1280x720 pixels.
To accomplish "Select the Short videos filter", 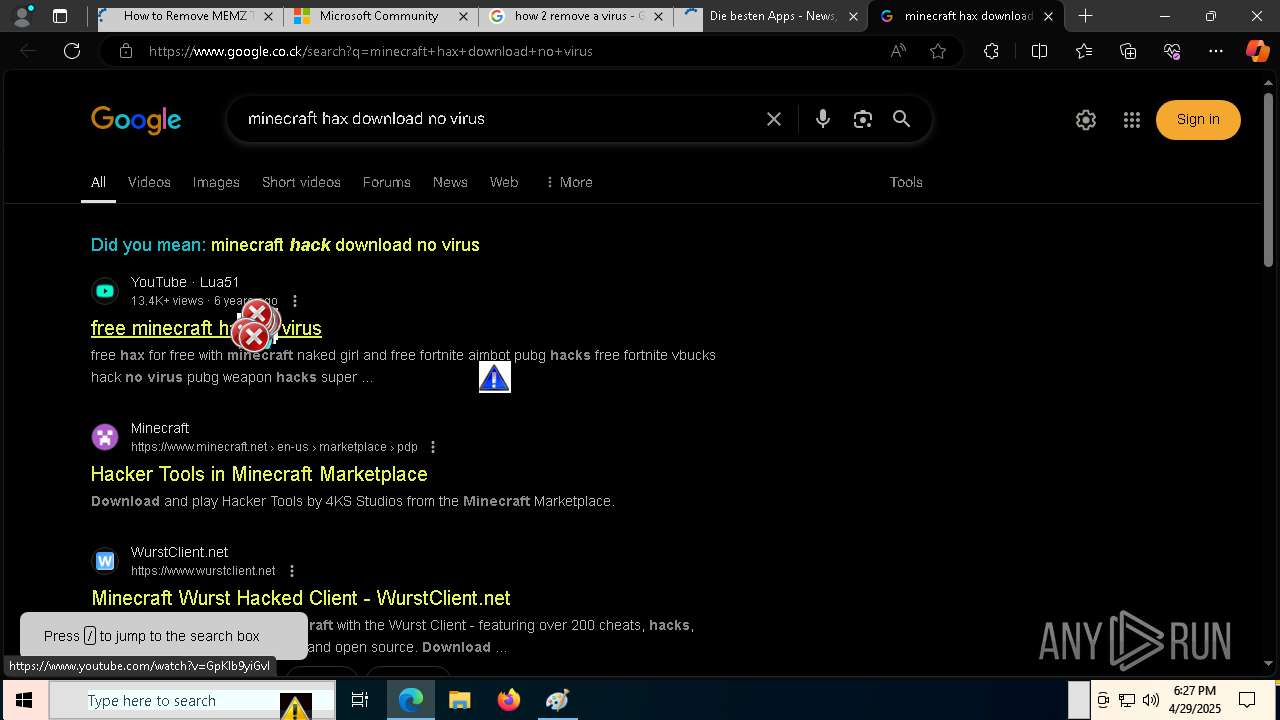I will tap(301, 182).
